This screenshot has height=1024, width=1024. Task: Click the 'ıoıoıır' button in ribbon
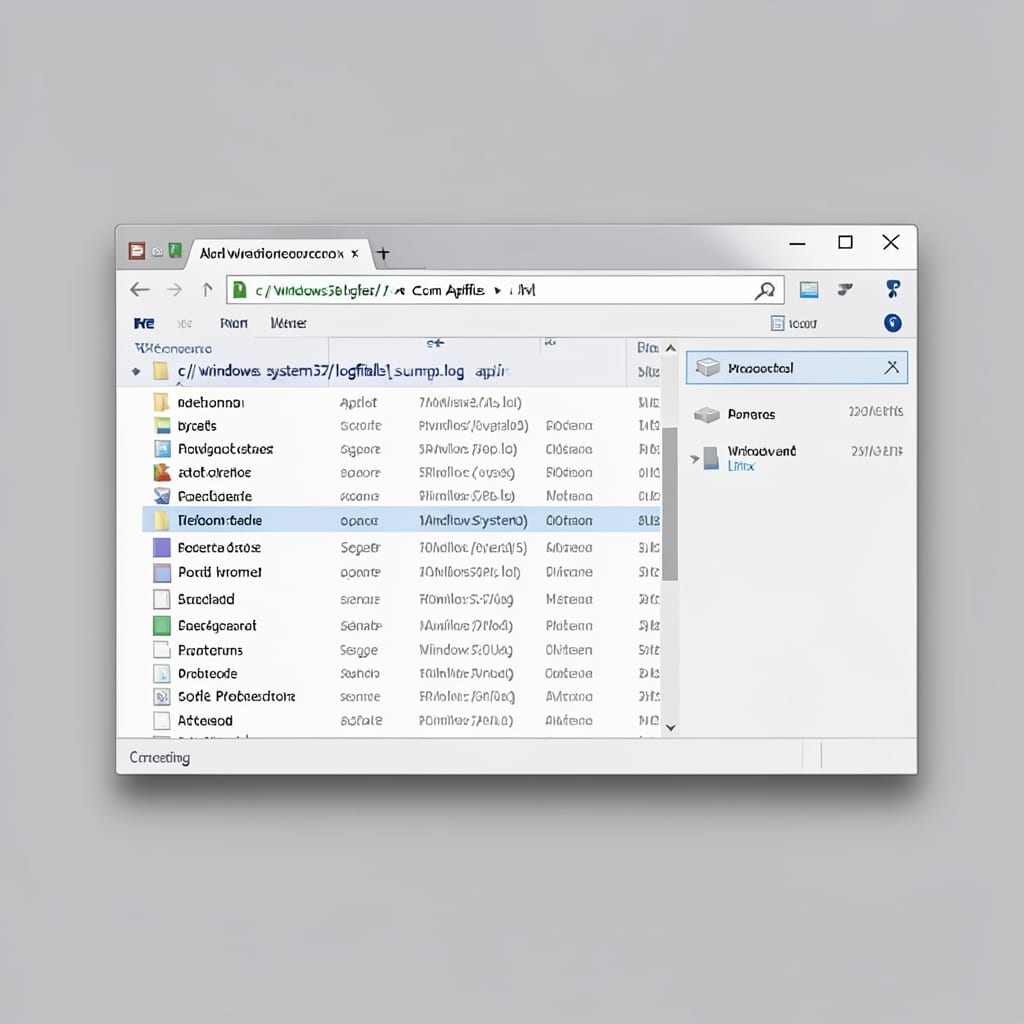(794, 323)
